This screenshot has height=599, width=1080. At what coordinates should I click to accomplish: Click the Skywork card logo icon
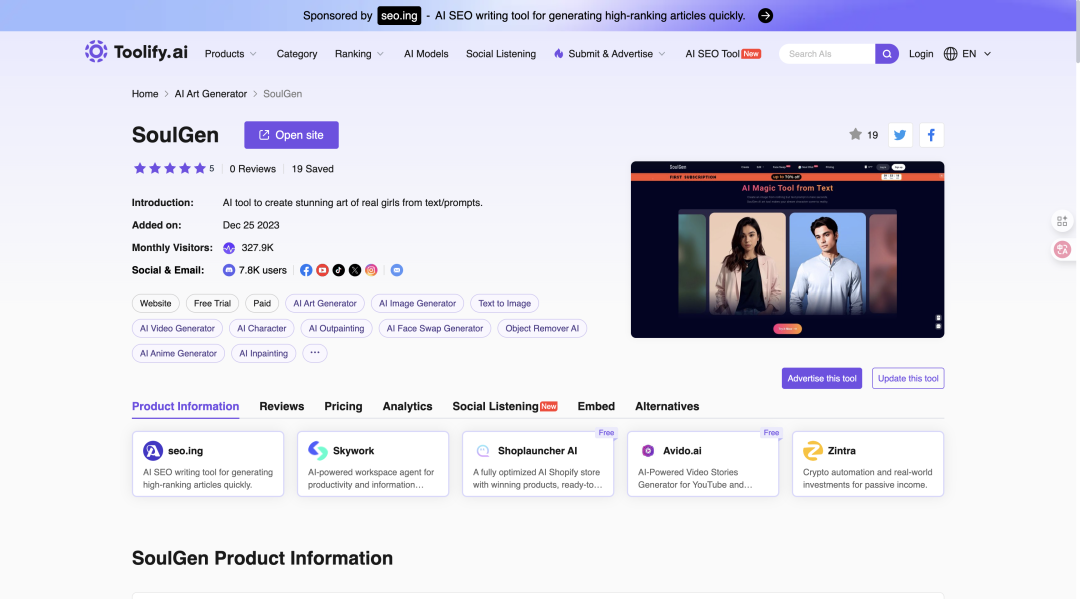[318, 450]
